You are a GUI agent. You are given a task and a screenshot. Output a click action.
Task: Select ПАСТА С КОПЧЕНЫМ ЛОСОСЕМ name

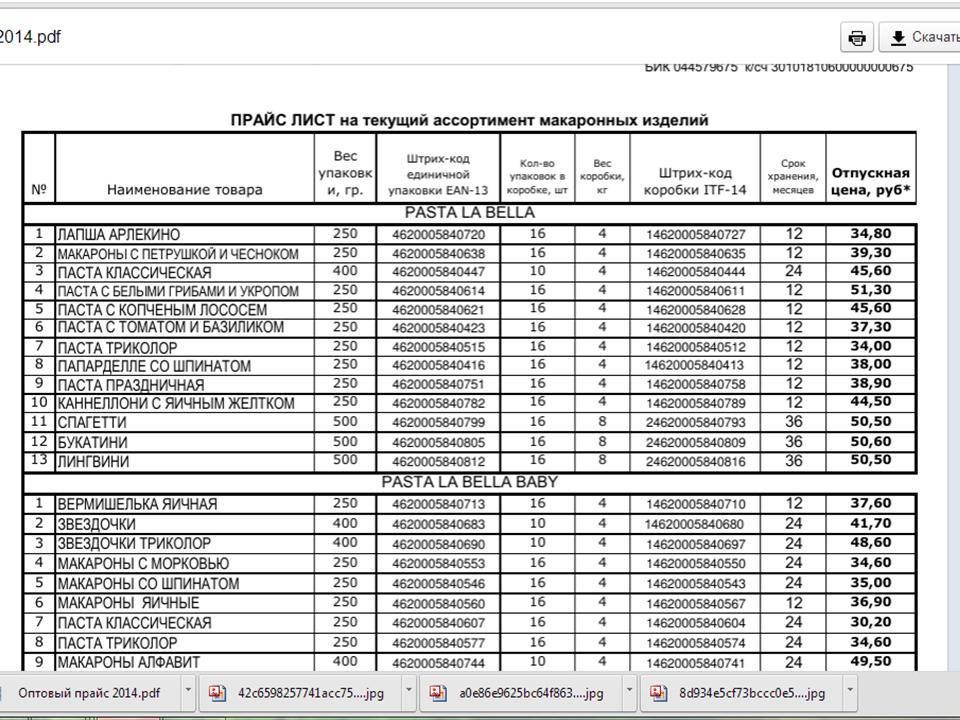162,310
